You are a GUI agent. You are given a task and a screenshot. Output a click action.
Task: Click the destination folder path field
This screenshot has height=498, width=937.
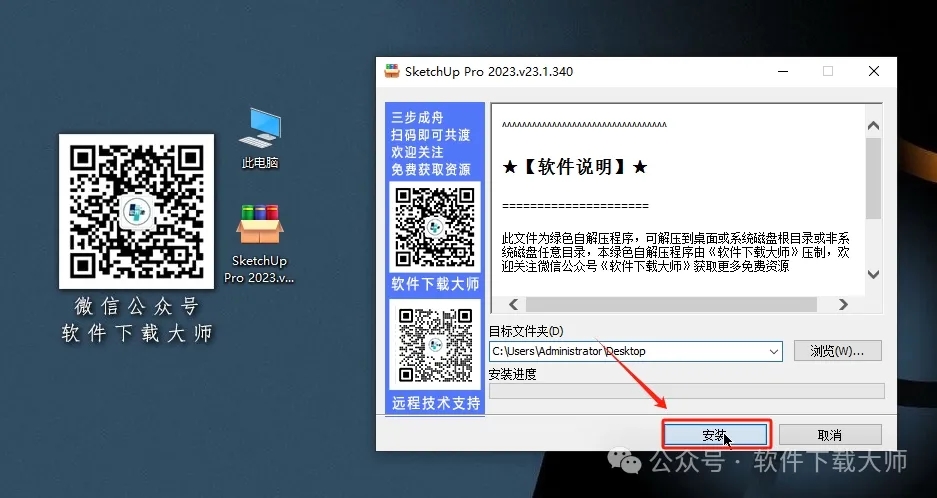point(635,352)
